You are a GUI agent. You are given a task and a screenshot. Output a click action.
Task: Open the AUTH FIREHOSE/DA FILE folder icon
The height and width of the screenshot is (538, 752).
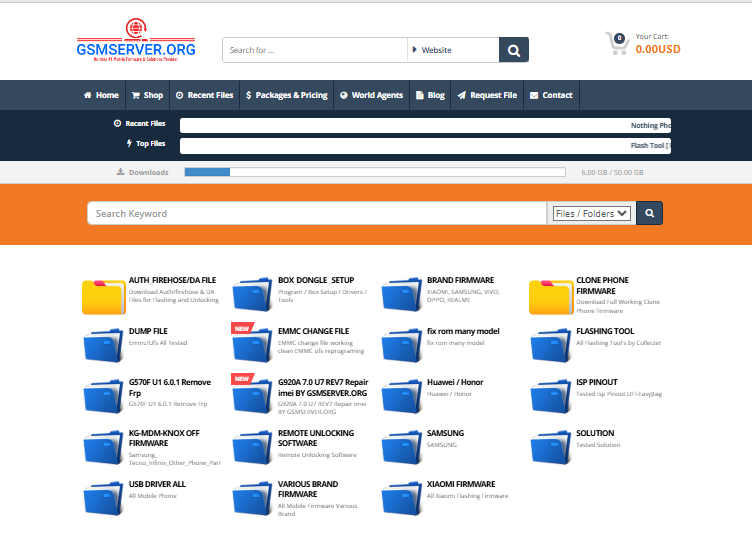coord(103,295)
